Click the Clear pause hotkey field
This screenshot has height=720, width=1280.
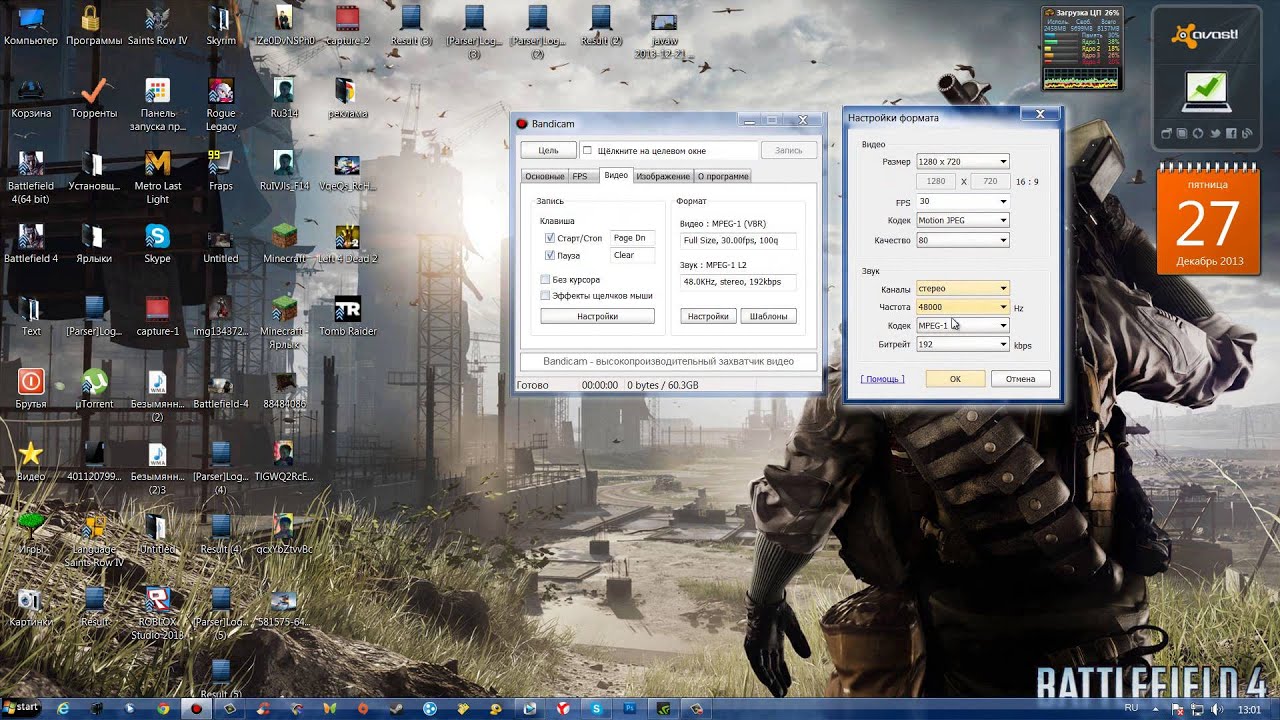(632, 255)
